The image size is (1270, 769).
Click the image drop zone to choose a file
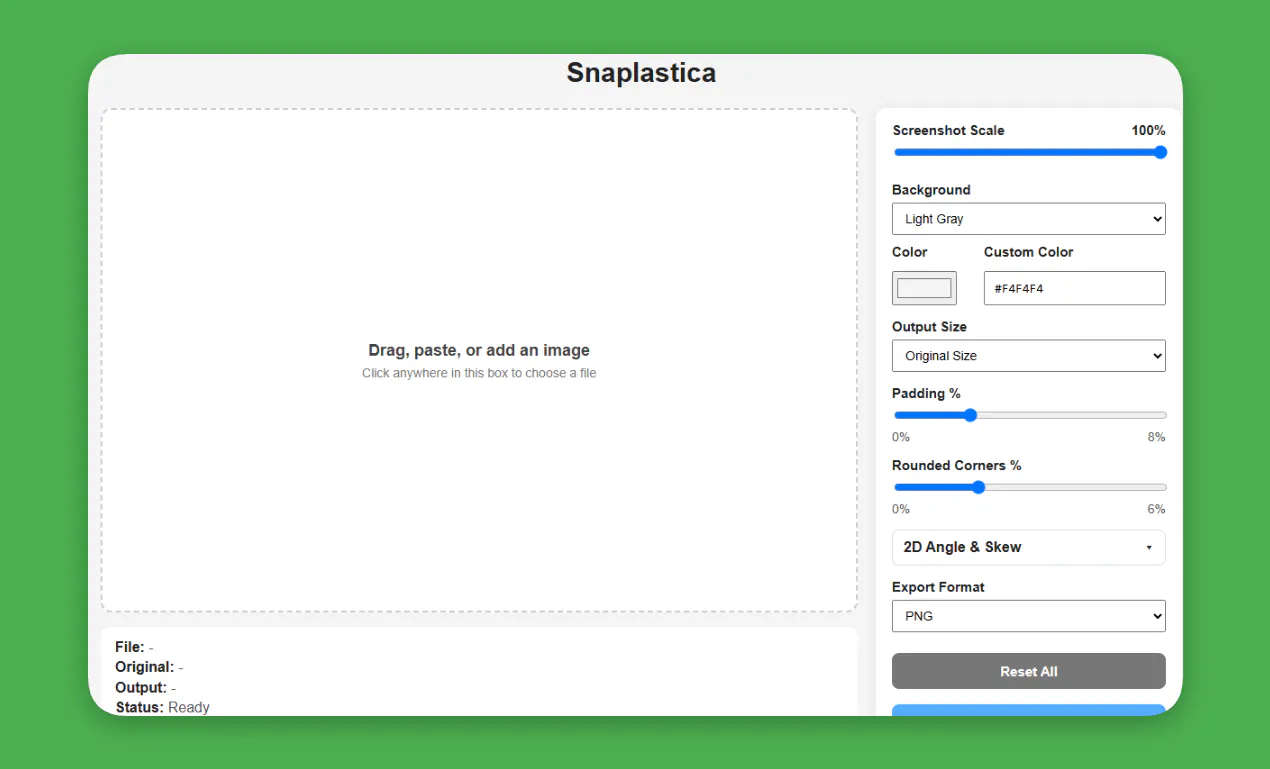[x=479, y=360]
